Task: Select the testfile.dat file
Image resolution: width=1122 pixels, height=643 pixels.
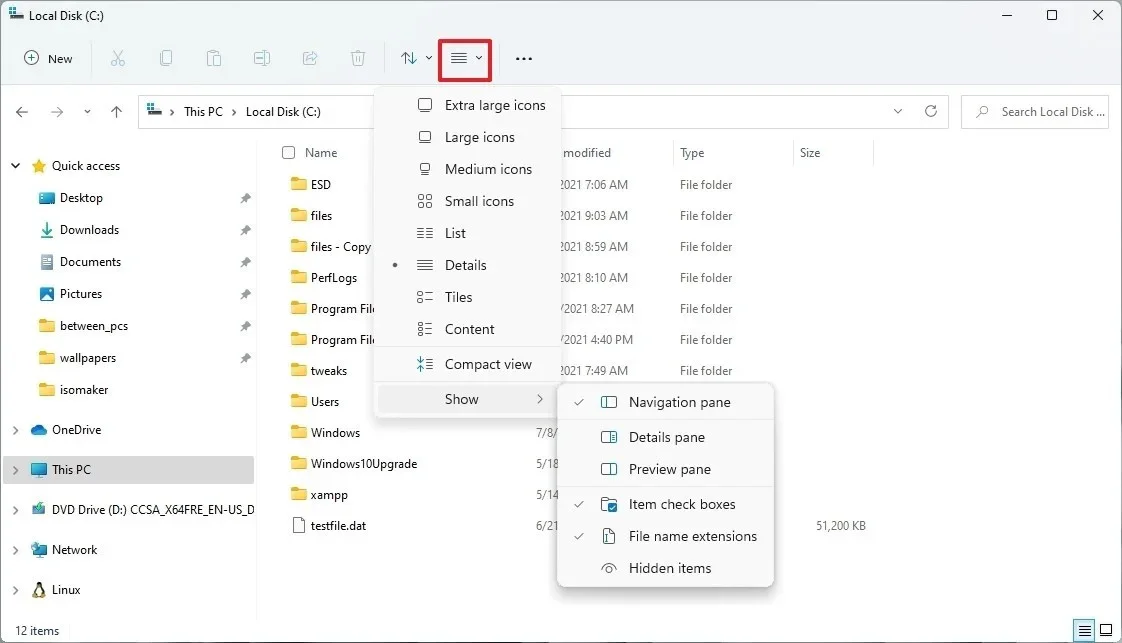Action: (329, 526)
